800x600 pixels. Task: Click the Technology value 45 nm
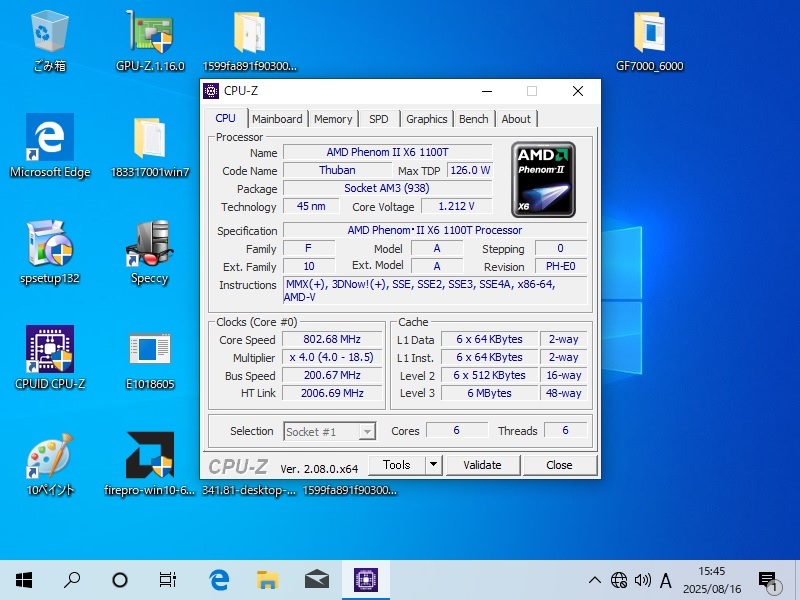coord(311,206)
